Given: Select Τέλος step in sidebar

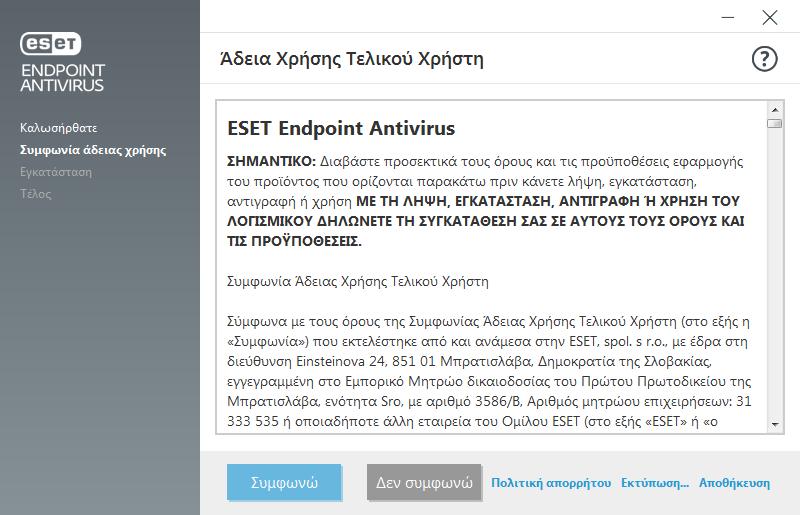Looking at the screenshot, I should click(x=36, y=194).
